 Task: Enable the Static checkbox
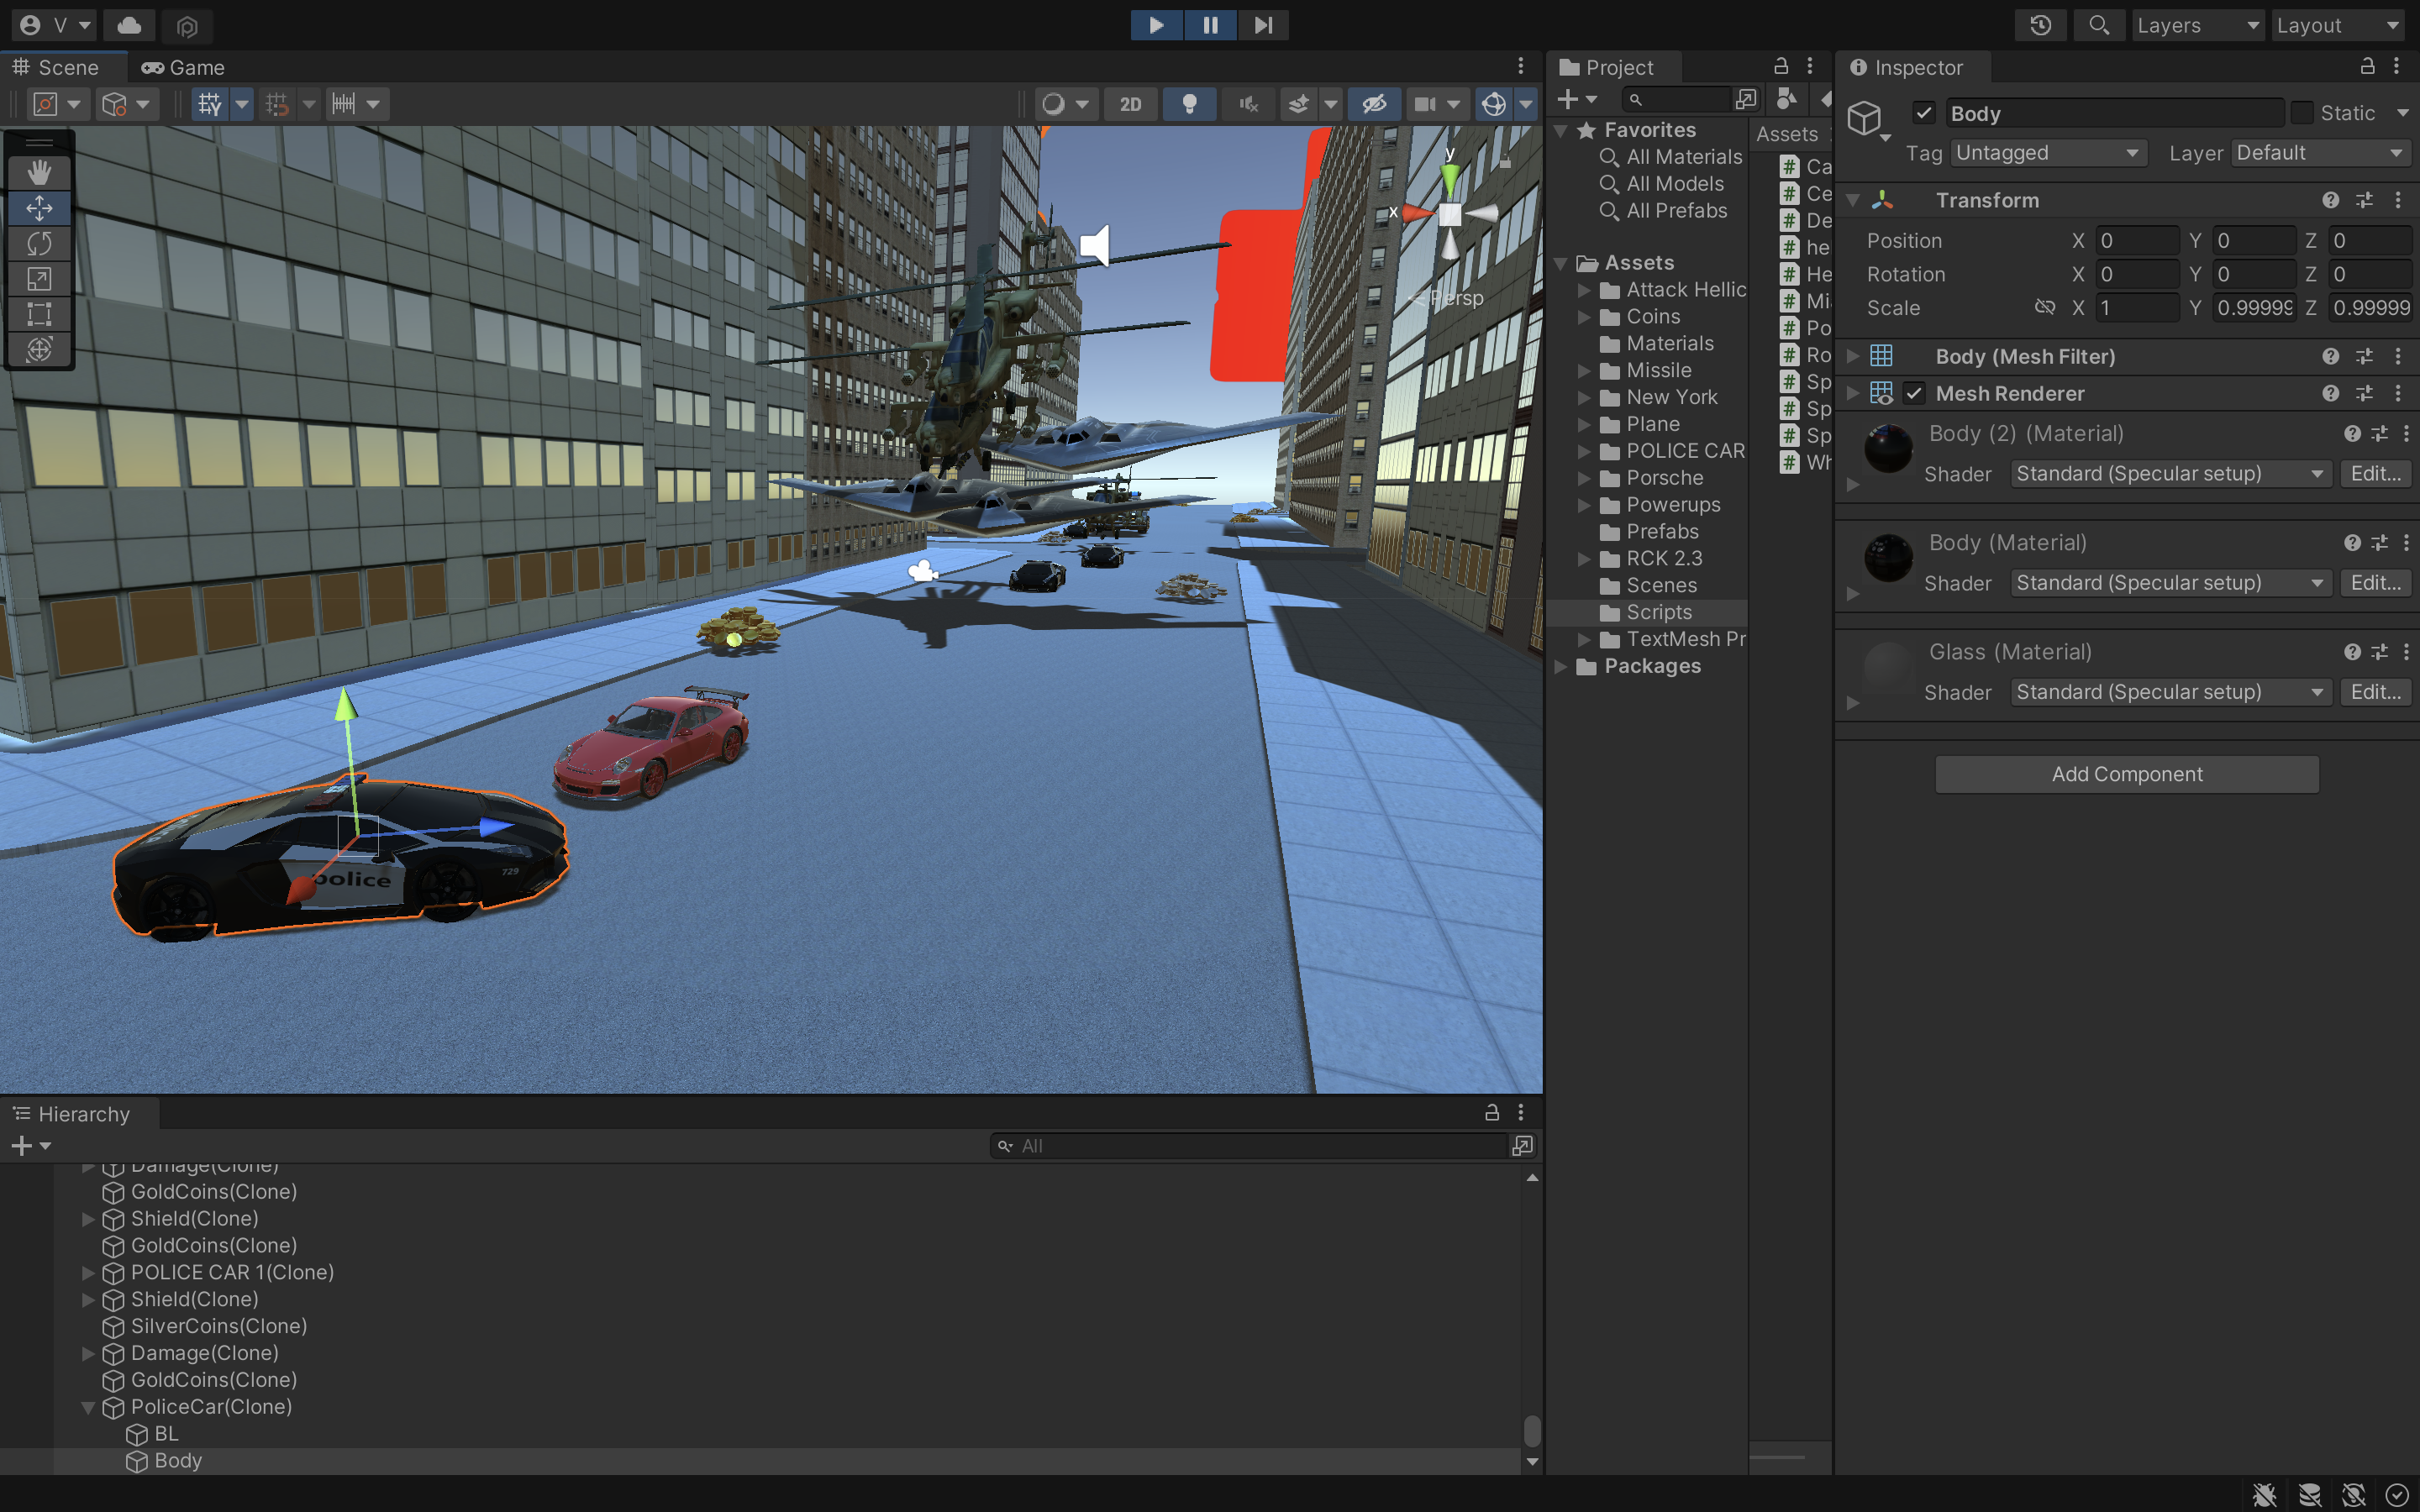pos(2302,113)
